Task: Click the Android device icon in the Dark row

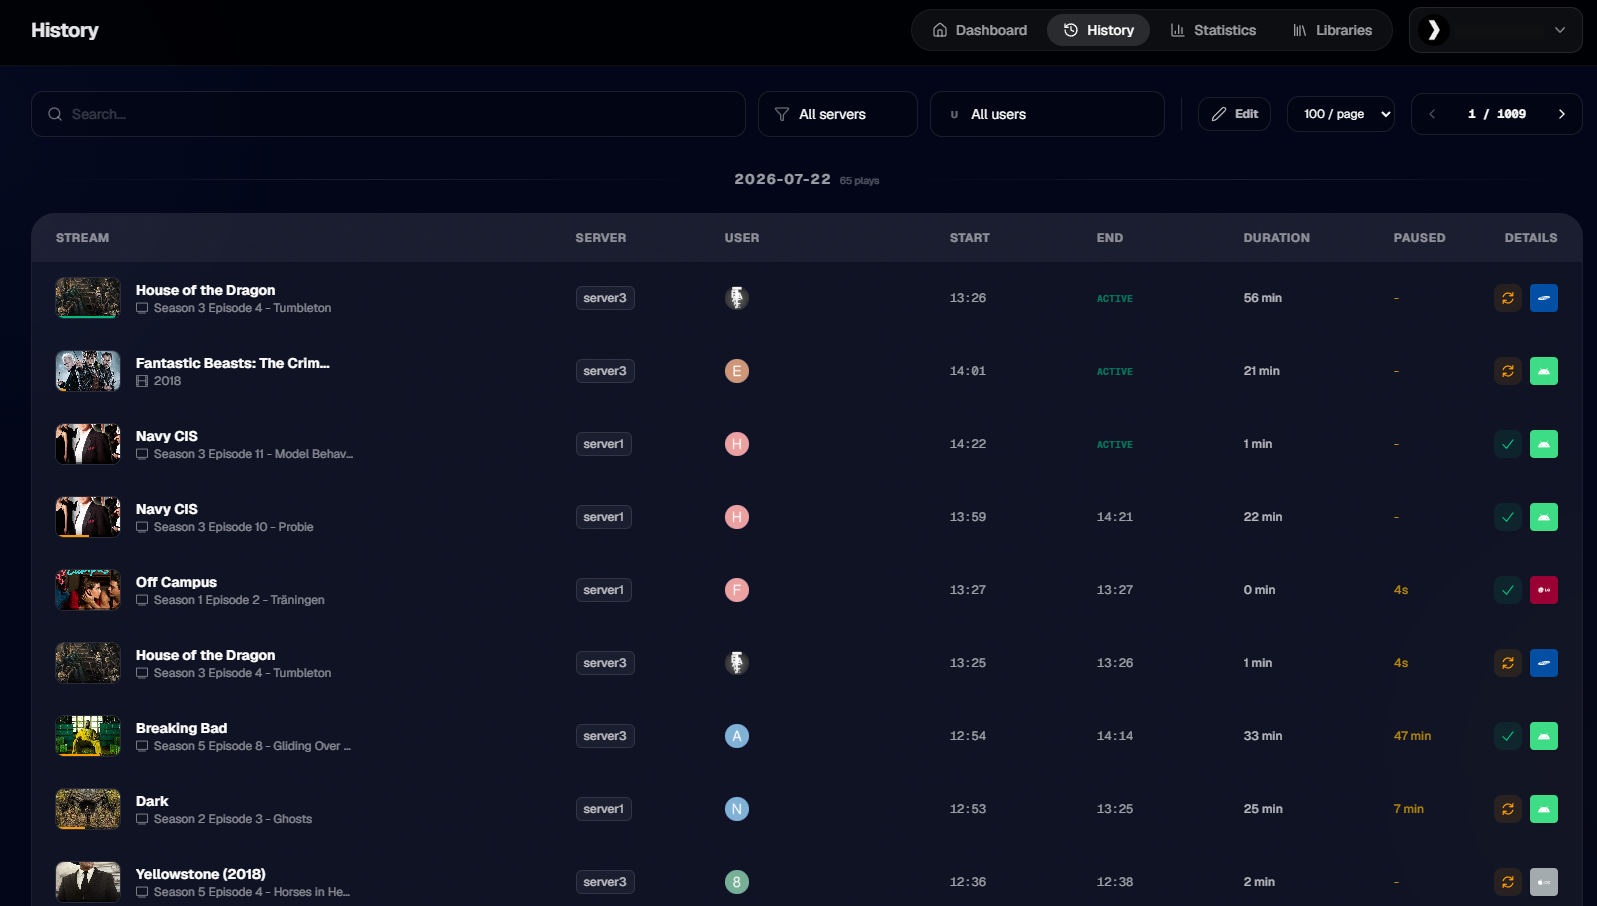Action: pyautogui.click(x=1544, y=809)
